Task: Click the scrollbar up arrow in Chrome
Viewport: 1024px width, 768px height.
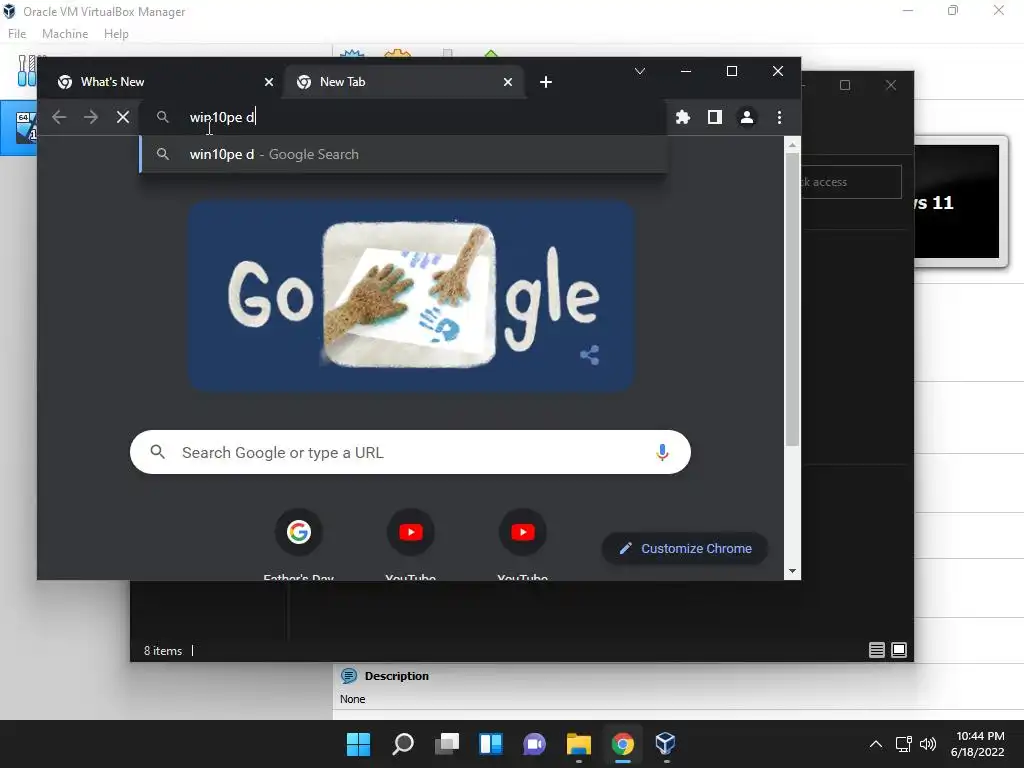Action: [x=792, y=145]
